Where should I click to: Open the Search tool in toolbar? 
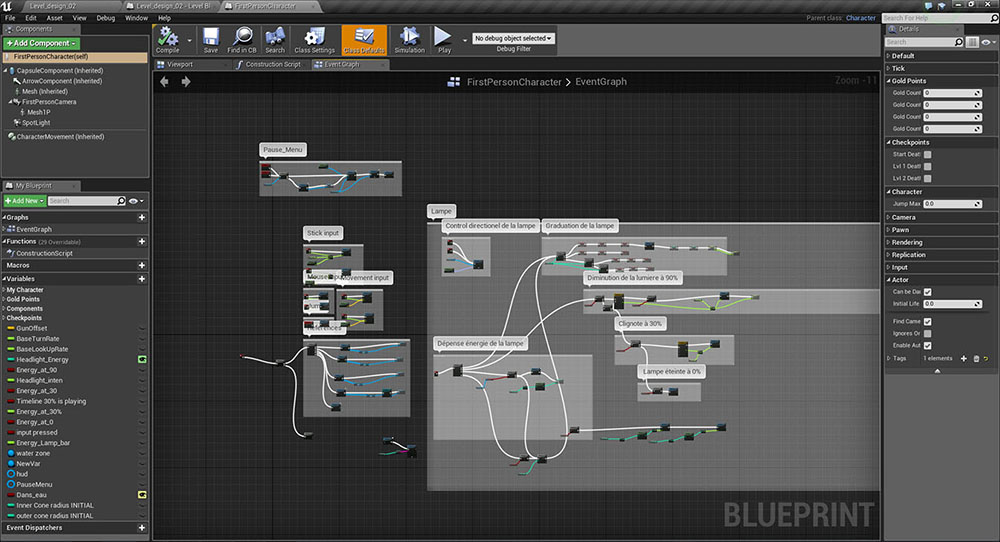275,38
